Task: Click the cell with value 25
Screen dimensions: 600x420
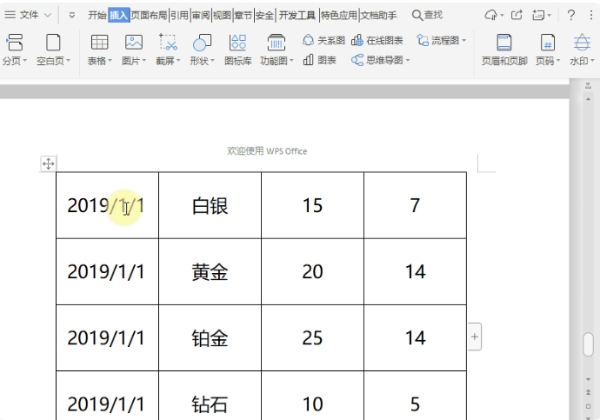Action: coord(313,338)
